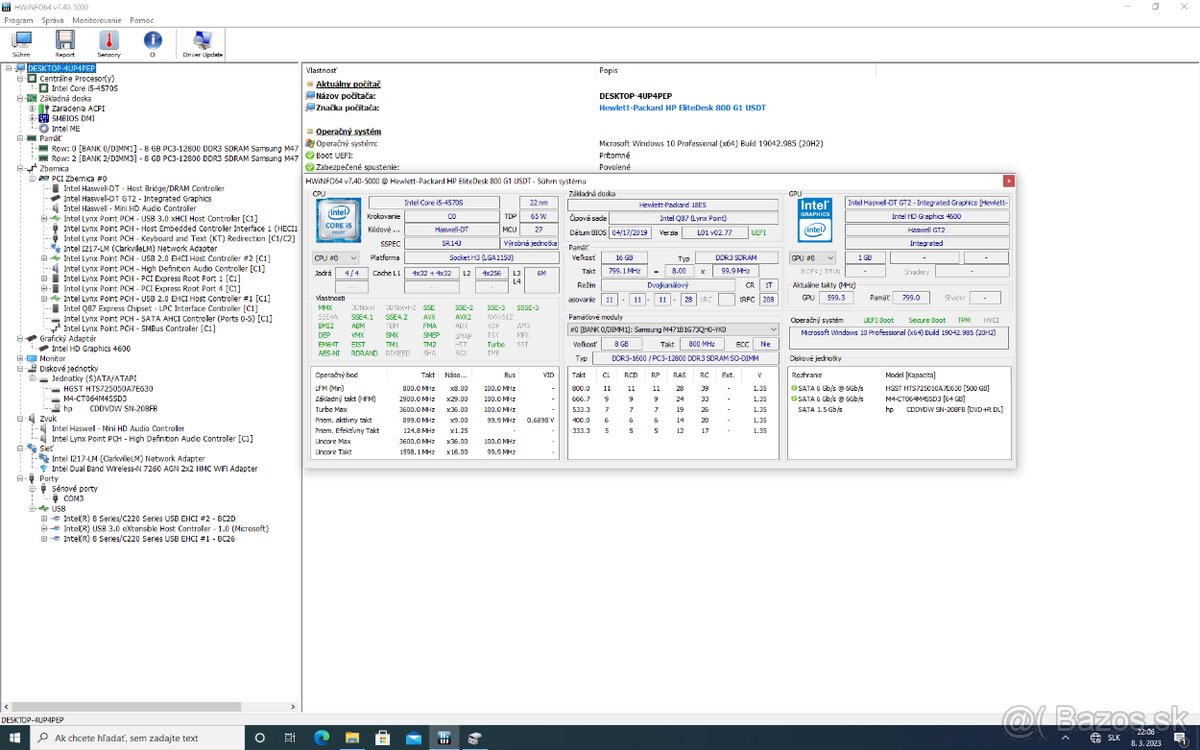This screenshot has width=1200, height=750.
Task: Launch Driver Update from toolbar
Action: coord(202,42)
